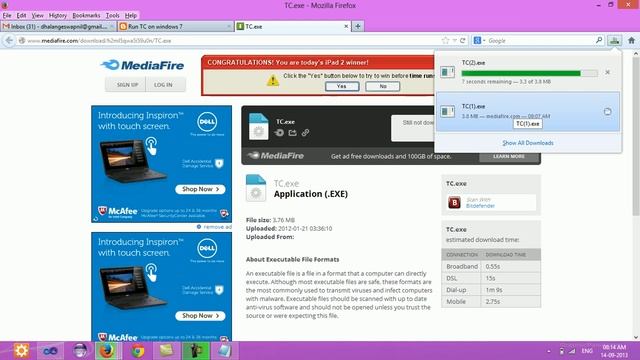Image resolution: width=640 pixels, height=360 pixels.
Task: Cancel the TC(2).exe download
Action: tap(607, 72)
